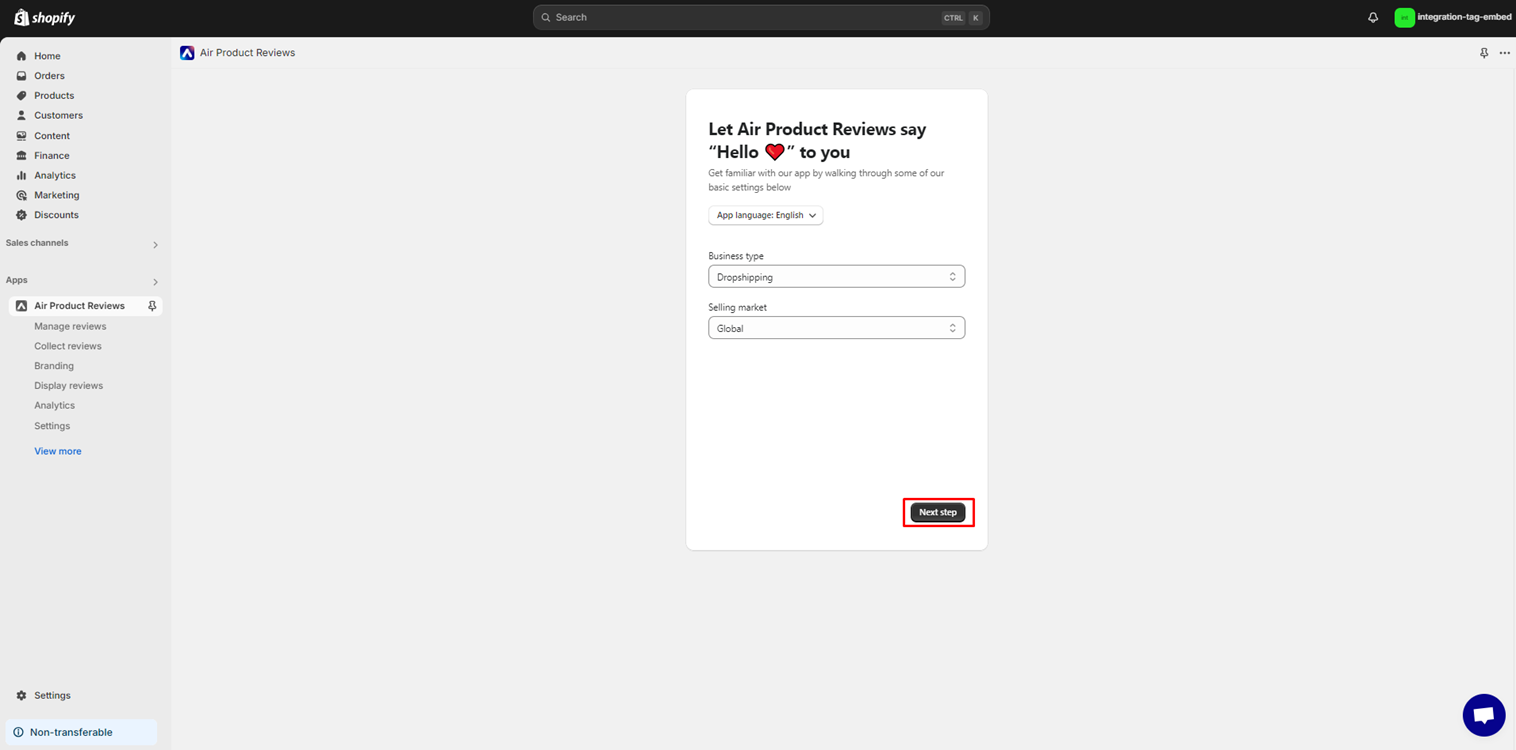Expand the Sales channels section
The image size is (1516, 750).
(155, 245)
